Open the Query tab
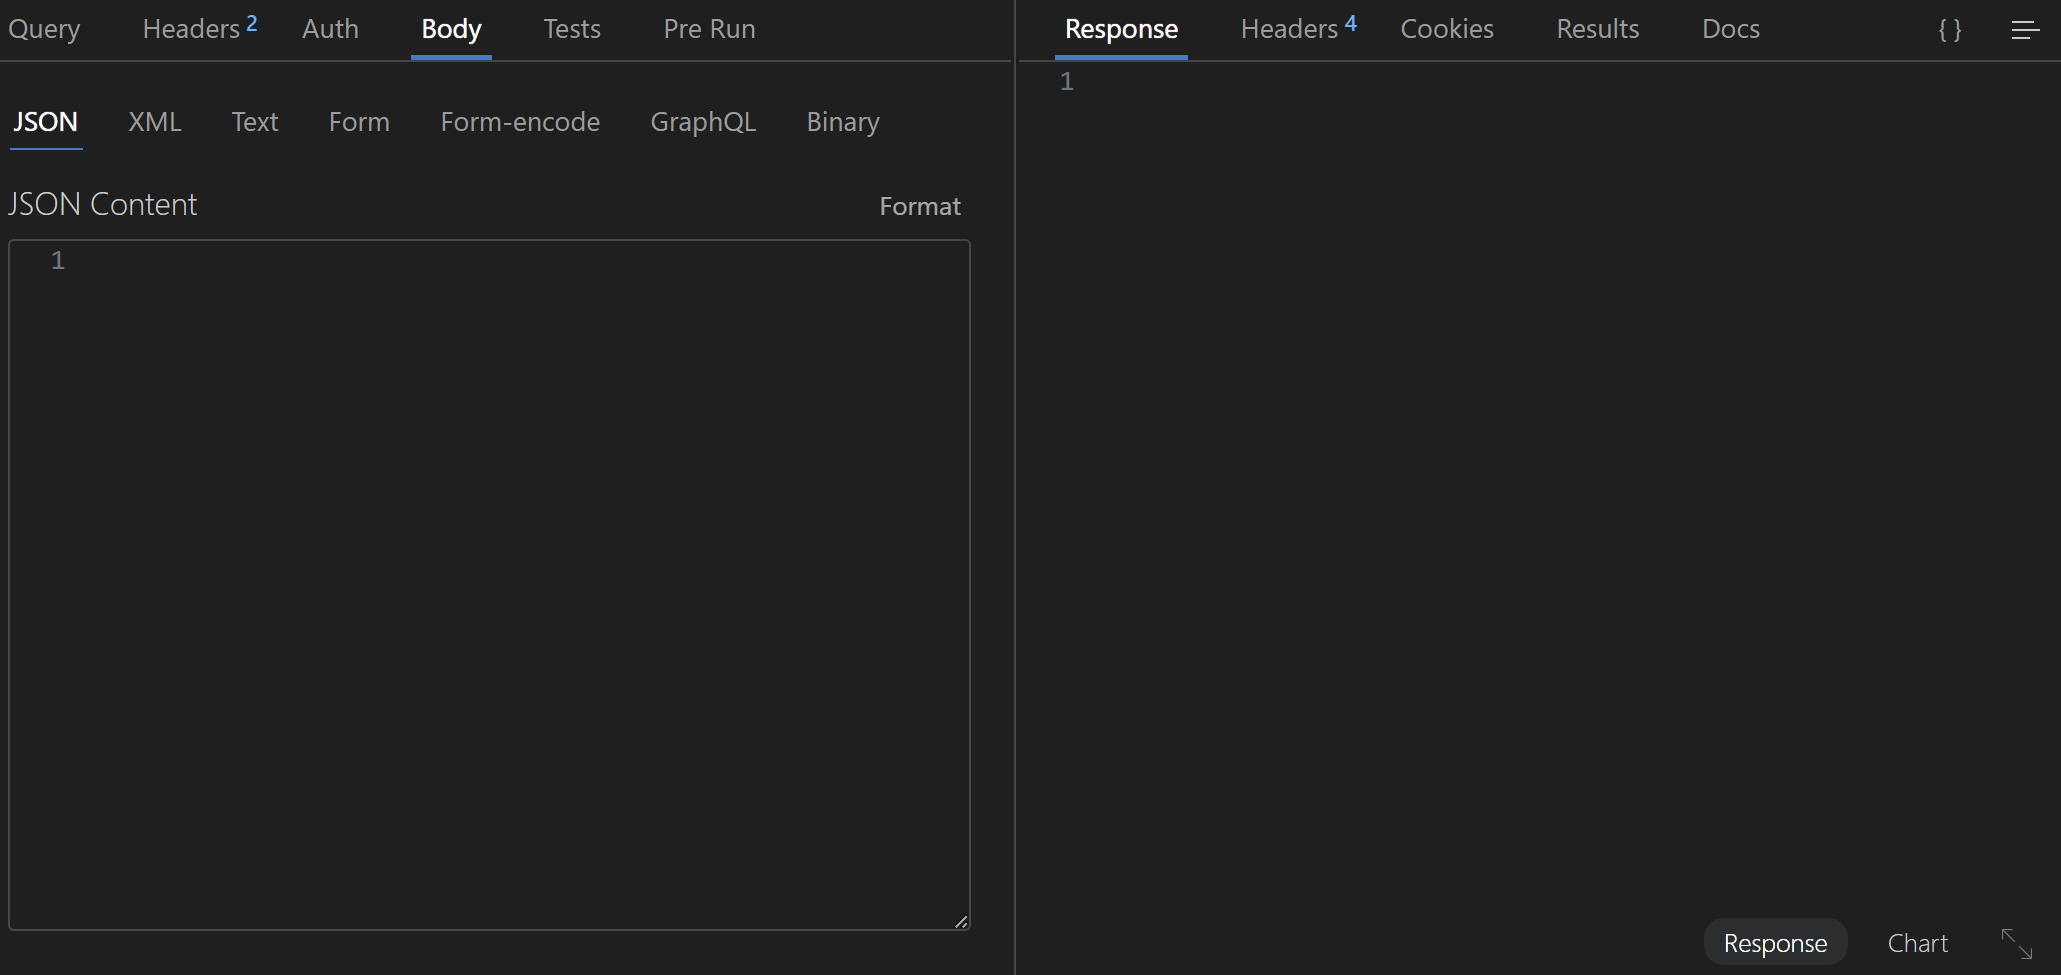 (44, 29)
